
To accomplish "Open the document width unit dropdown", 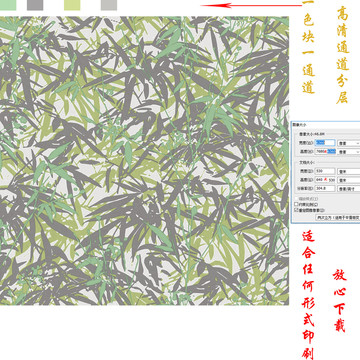I will [x=349, y=171].
